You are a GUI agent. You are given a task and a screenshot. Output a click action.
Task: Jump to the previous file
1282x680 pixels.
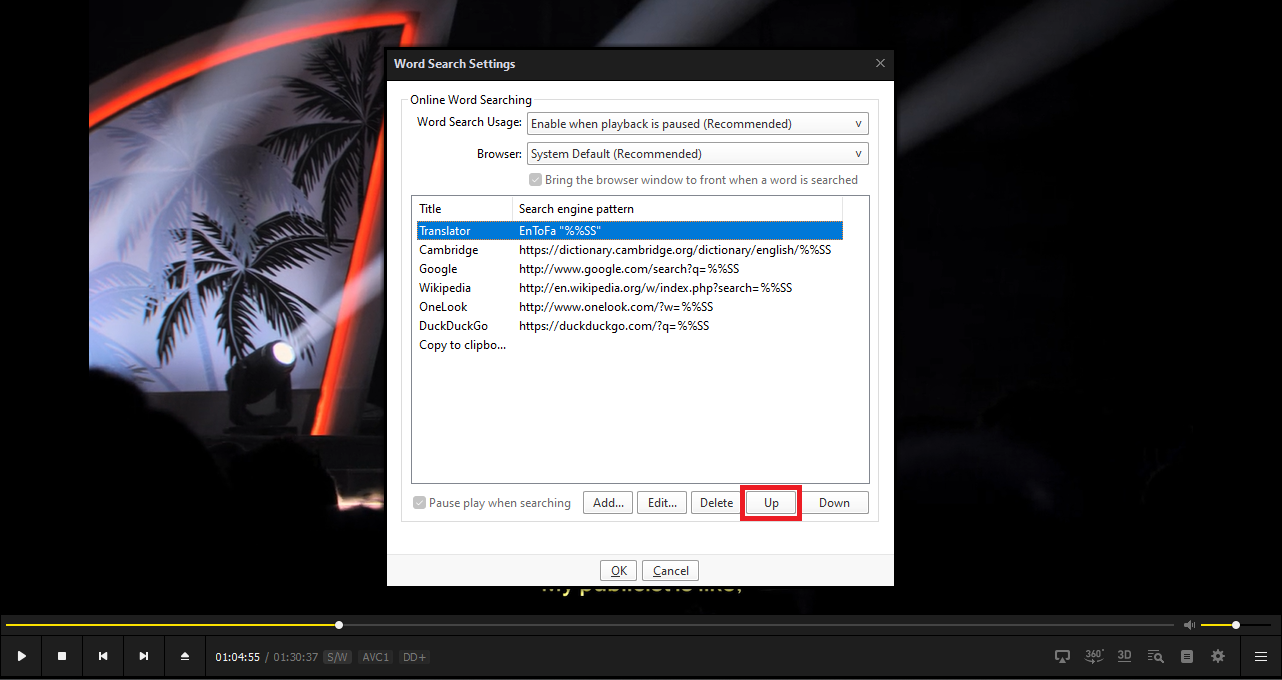click(x=103, y=656)
